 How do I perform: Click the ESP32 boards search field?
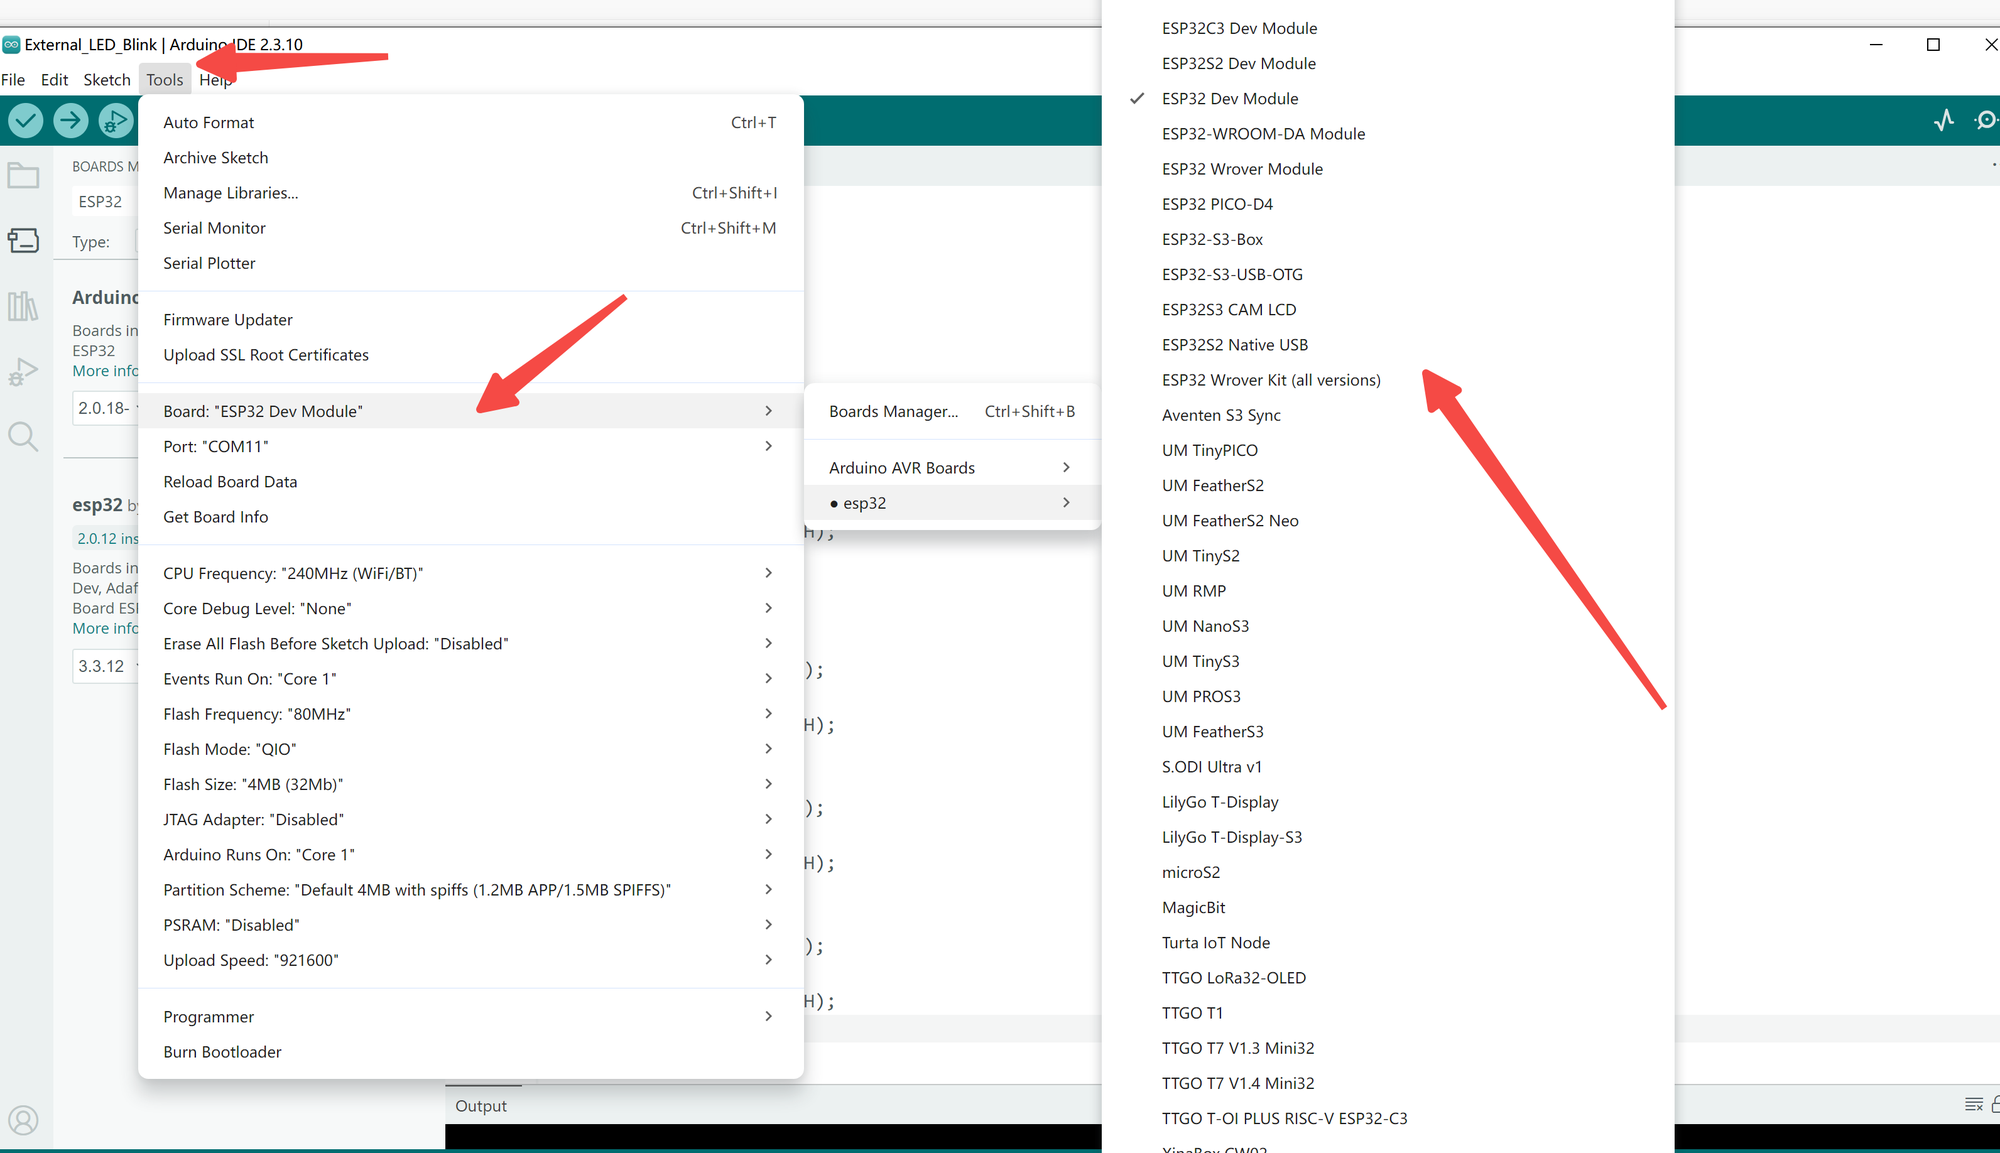coord(105,201)
